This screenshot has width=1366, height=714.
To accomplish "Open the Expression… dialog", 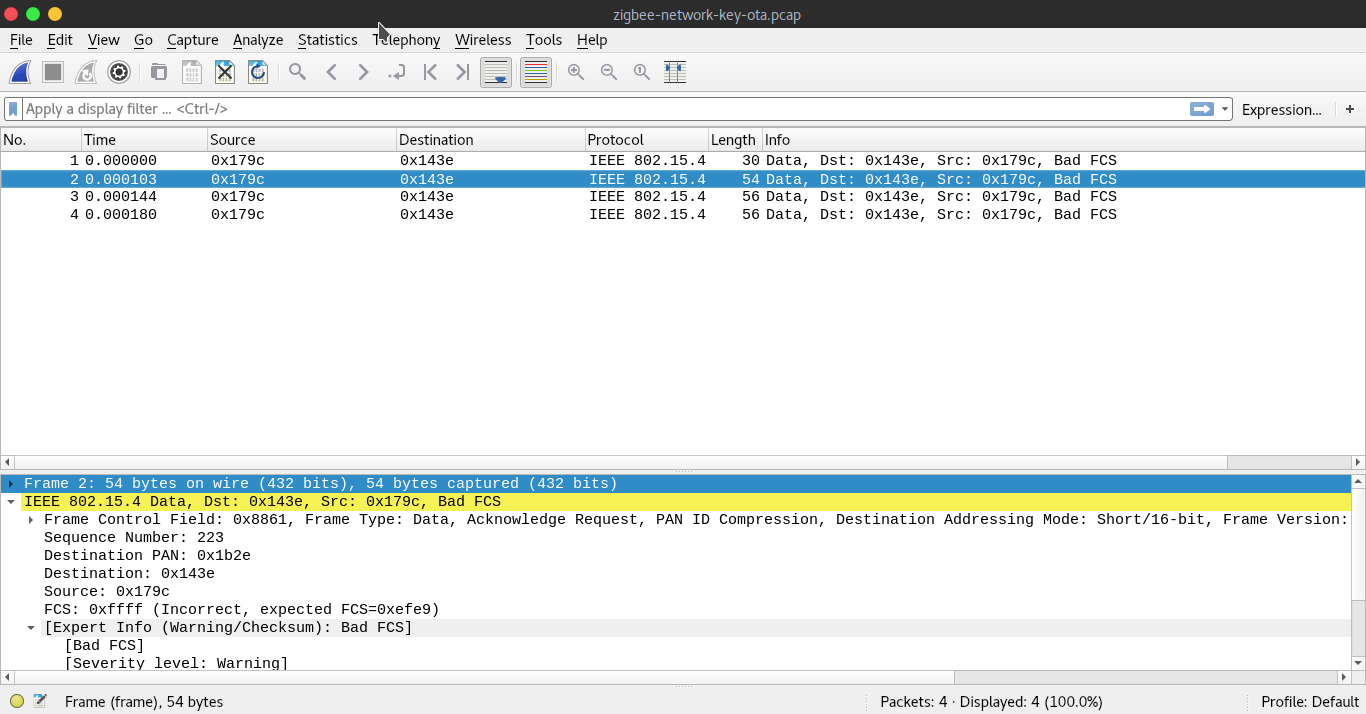I will coord(1281,109).
